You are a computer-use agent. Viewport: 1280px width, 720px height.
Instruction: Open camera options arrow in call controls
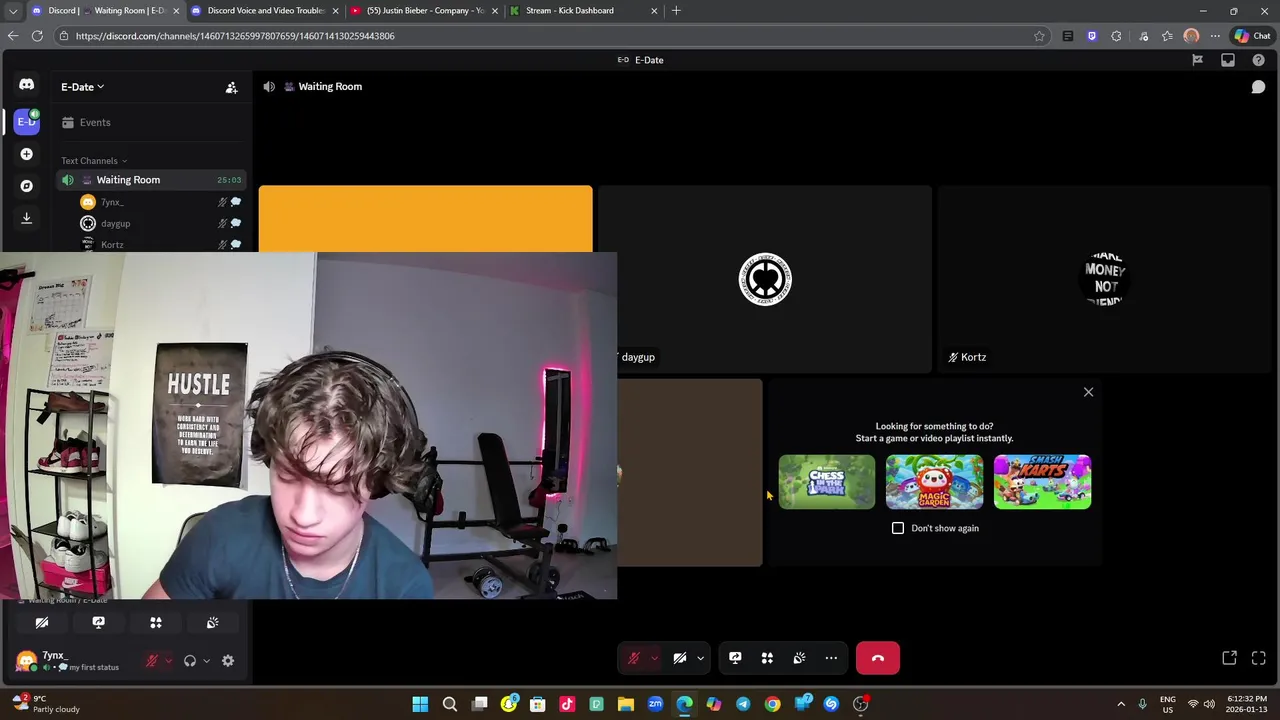[x=700, y=658]
